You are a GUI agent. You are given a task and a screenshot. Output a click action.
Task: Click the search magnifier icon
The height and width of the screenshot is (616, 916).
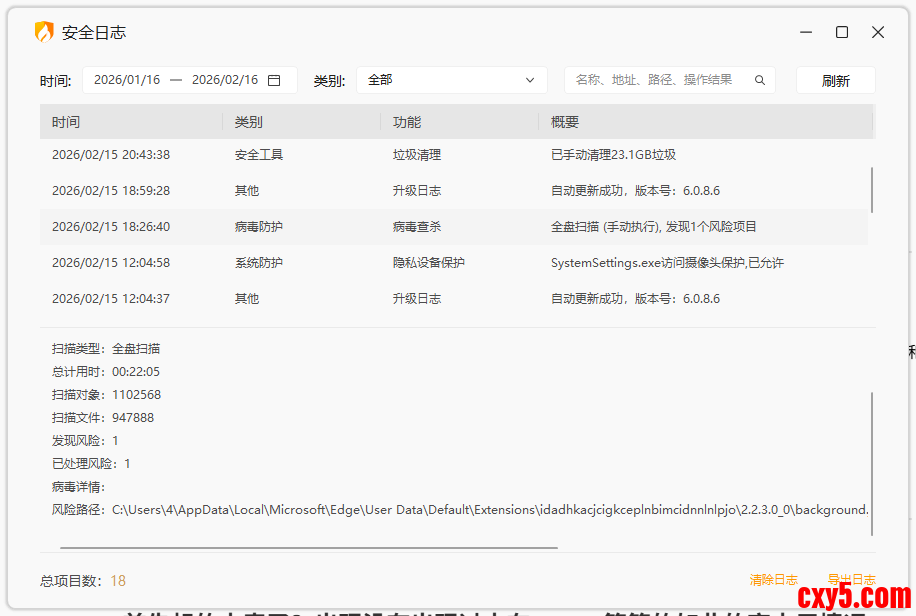click(760, 80)
